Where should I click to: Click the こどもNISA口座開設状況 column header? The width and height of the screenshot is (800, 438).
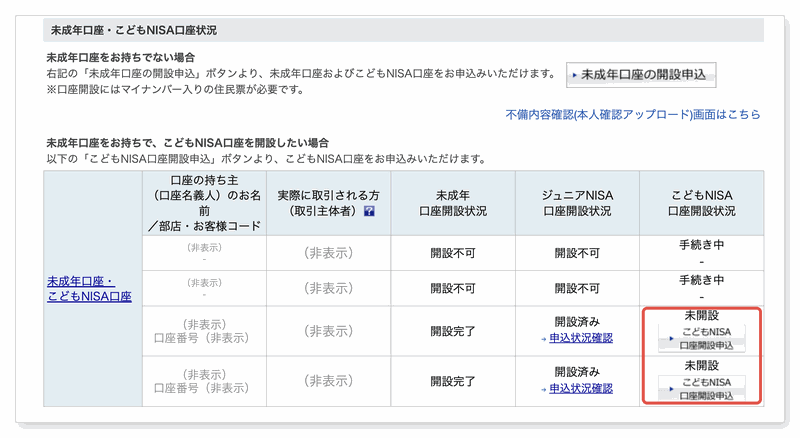pos(702,203)
